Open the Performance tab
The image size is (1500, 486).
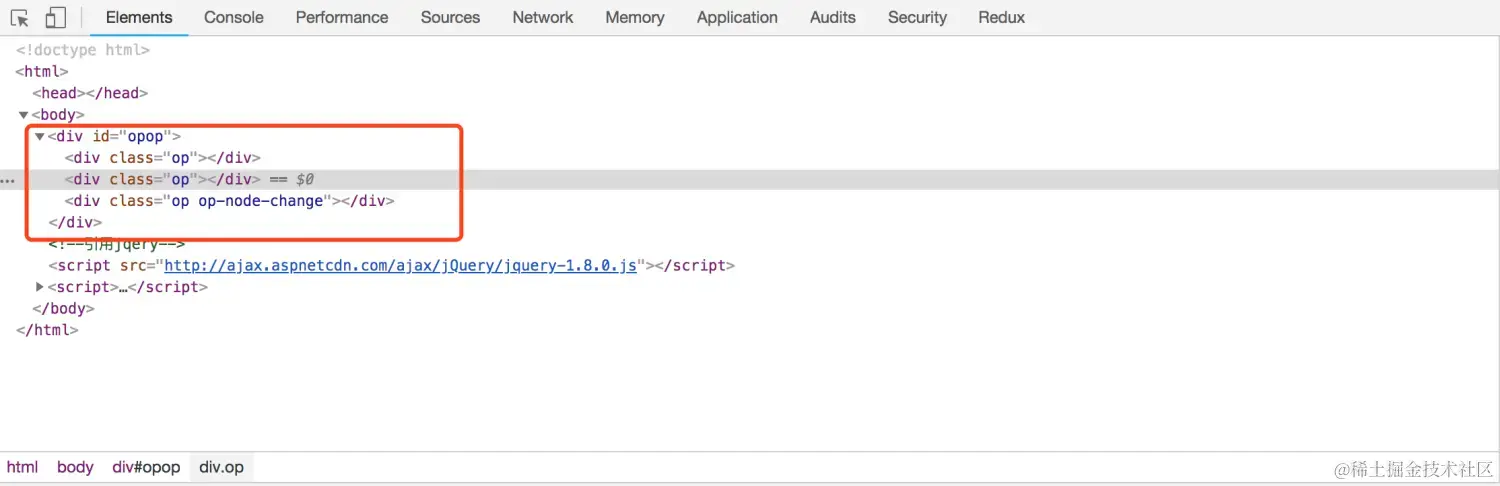(x=342, y=18)
